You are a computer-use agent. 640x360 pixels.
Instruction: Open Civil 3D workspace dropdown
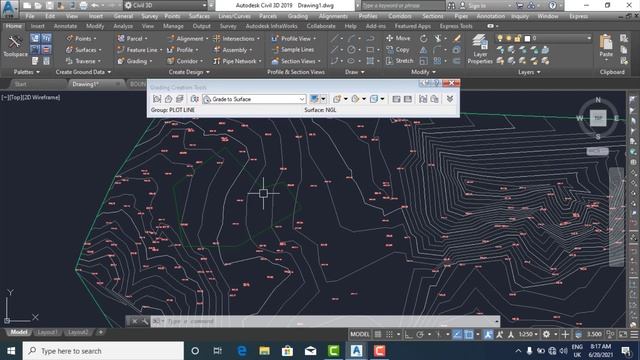165,5
